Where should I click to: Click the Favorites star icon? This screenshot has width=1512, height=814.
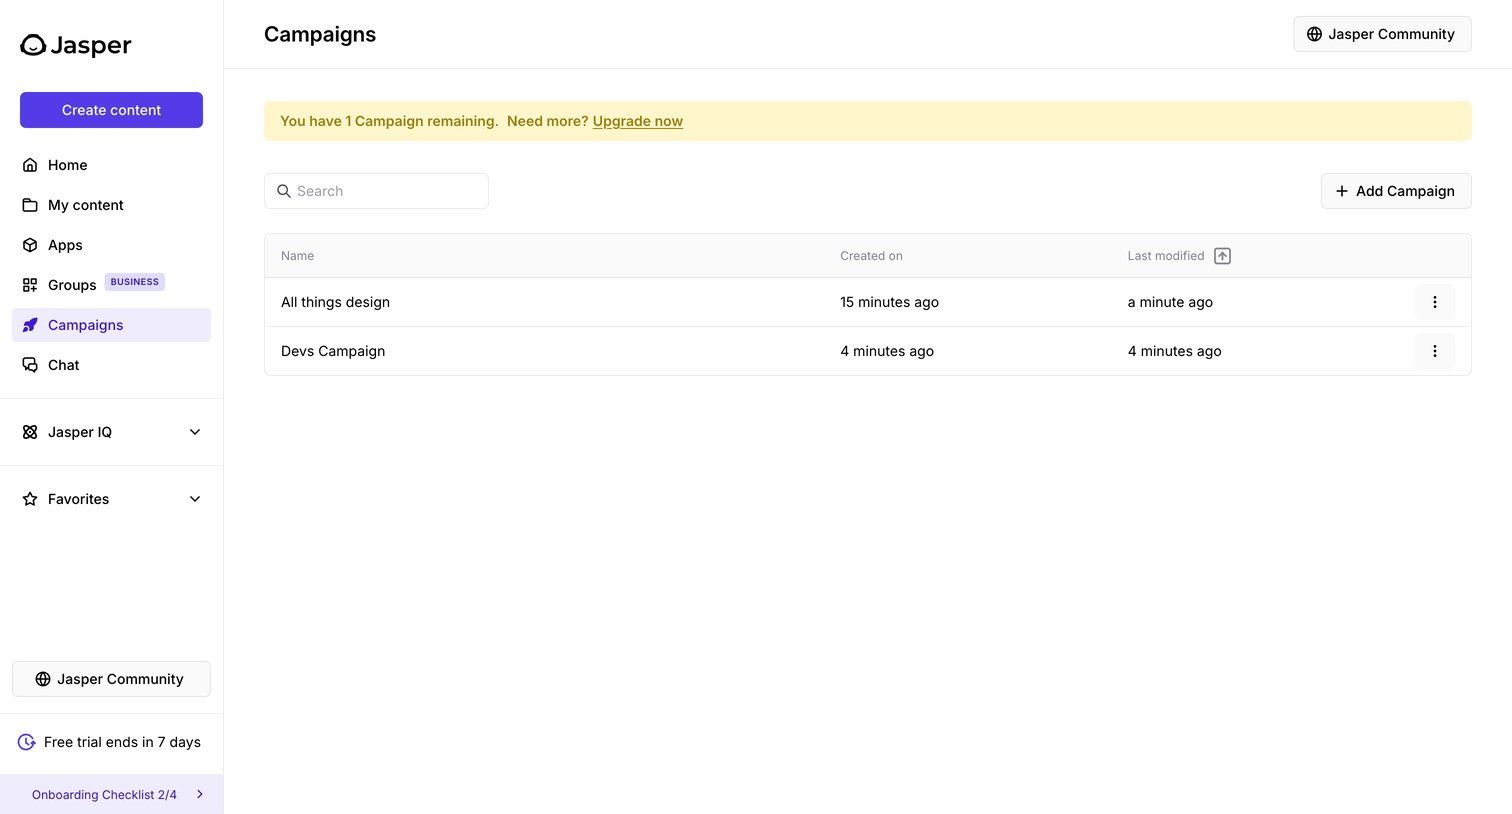pos(30,499)
